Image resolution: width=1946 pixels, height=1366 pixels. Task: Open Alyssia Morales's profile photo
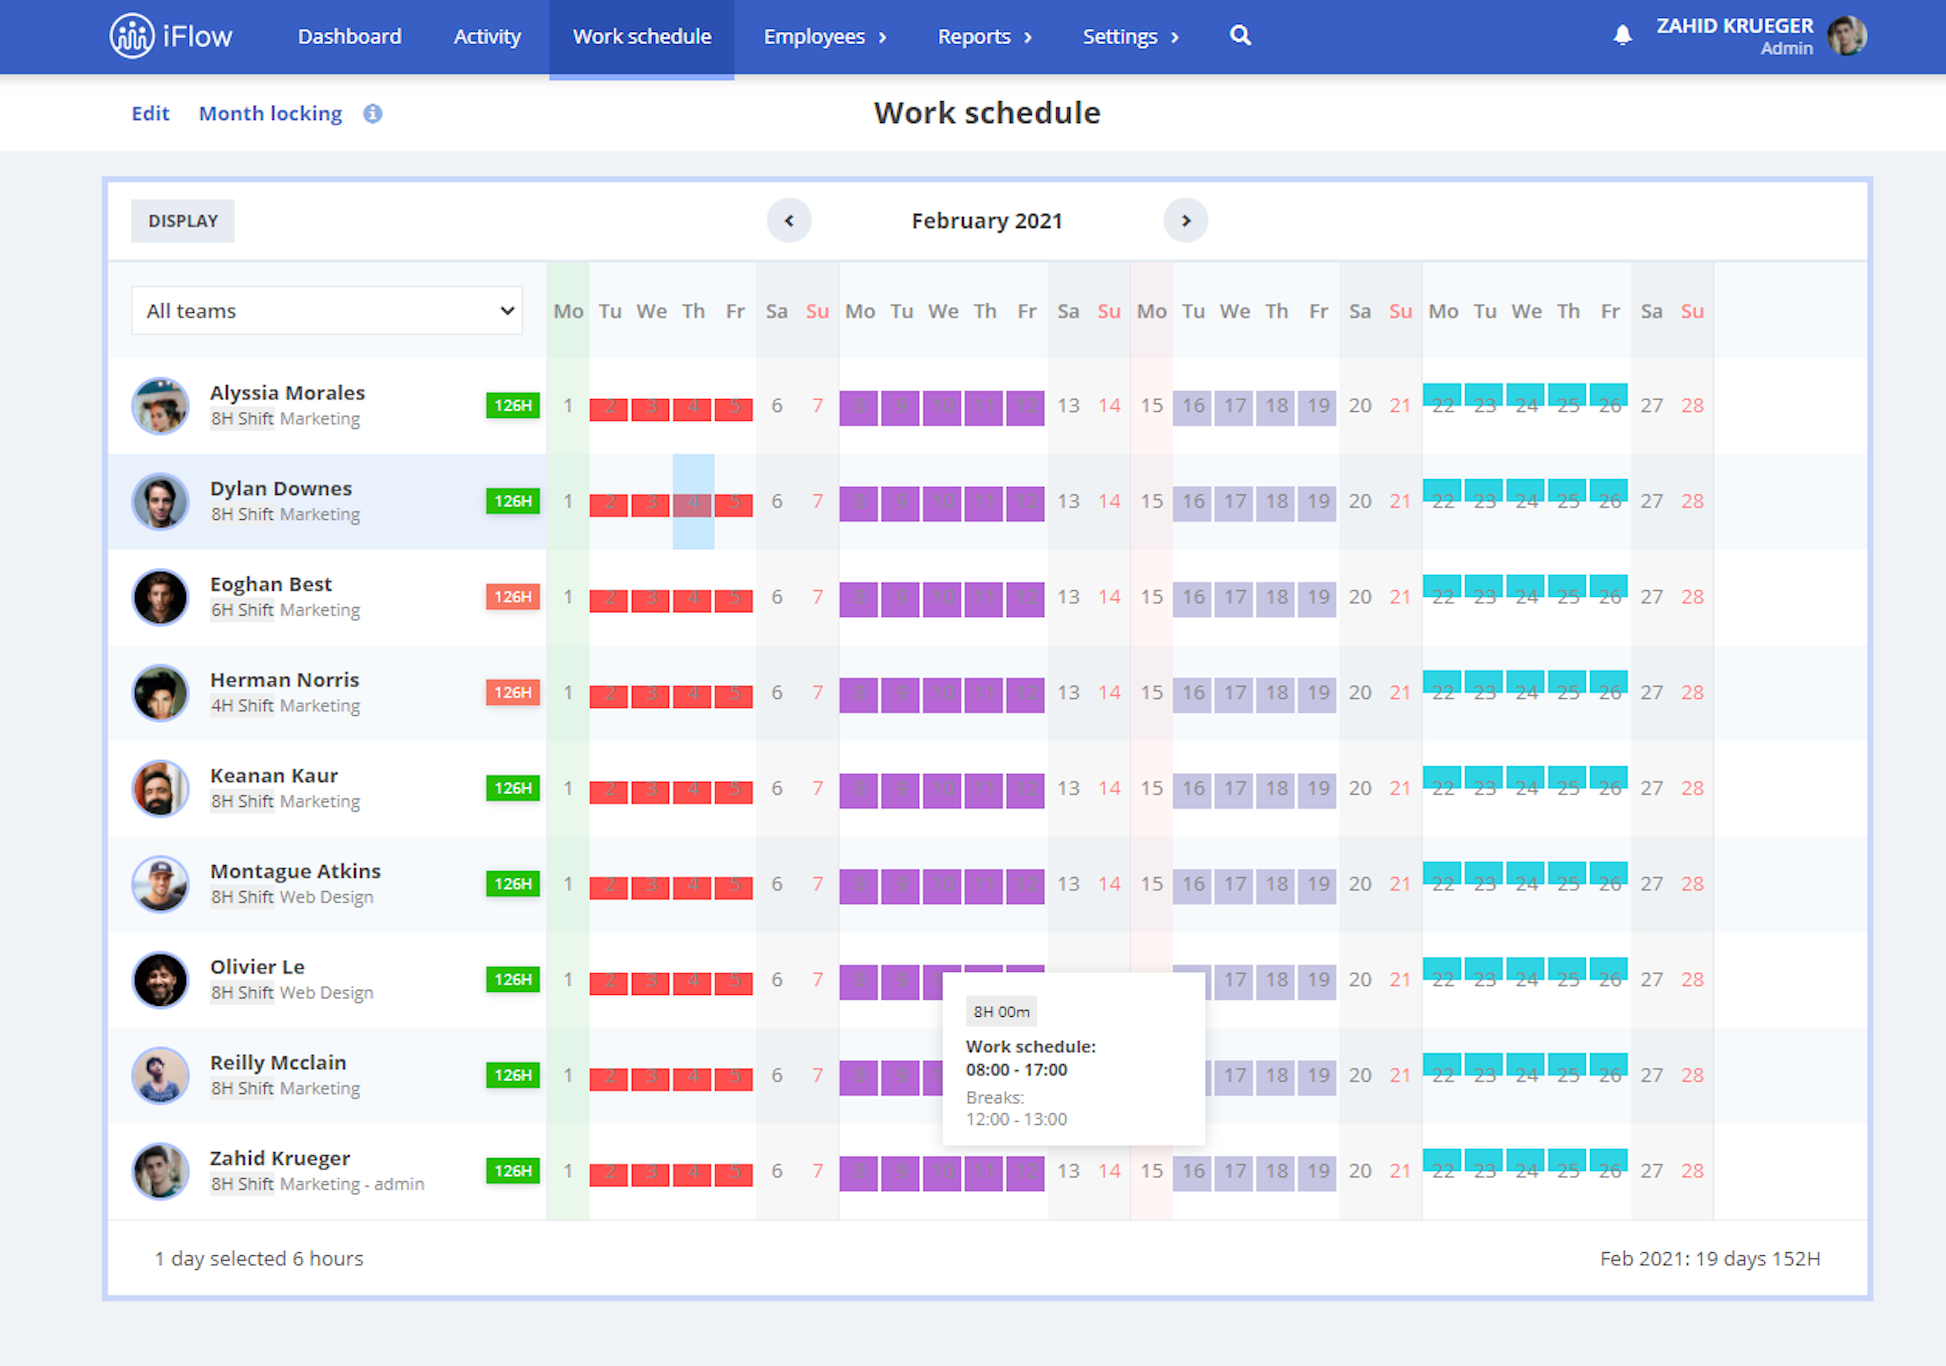[160, 406]
